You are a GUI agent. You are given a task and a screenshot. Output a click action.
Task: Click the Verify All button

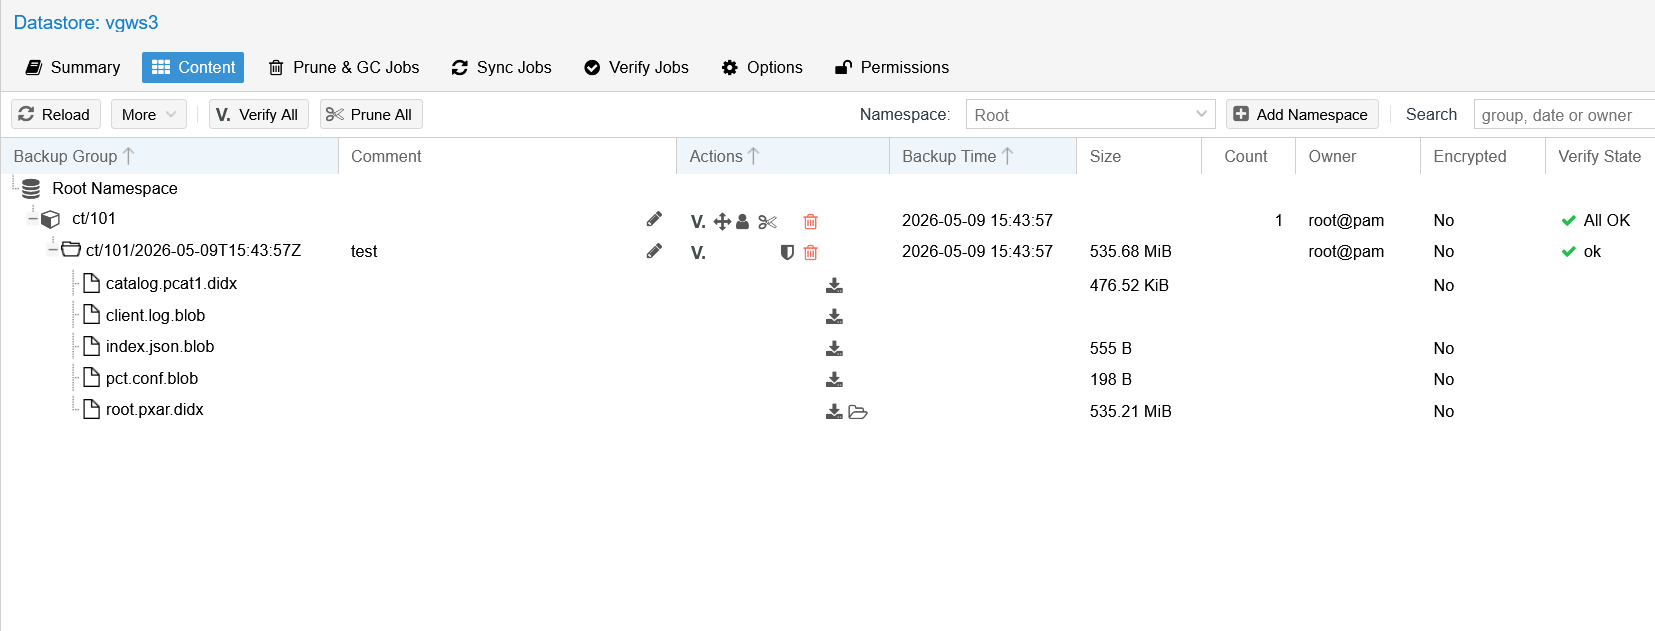coord(259,114)
